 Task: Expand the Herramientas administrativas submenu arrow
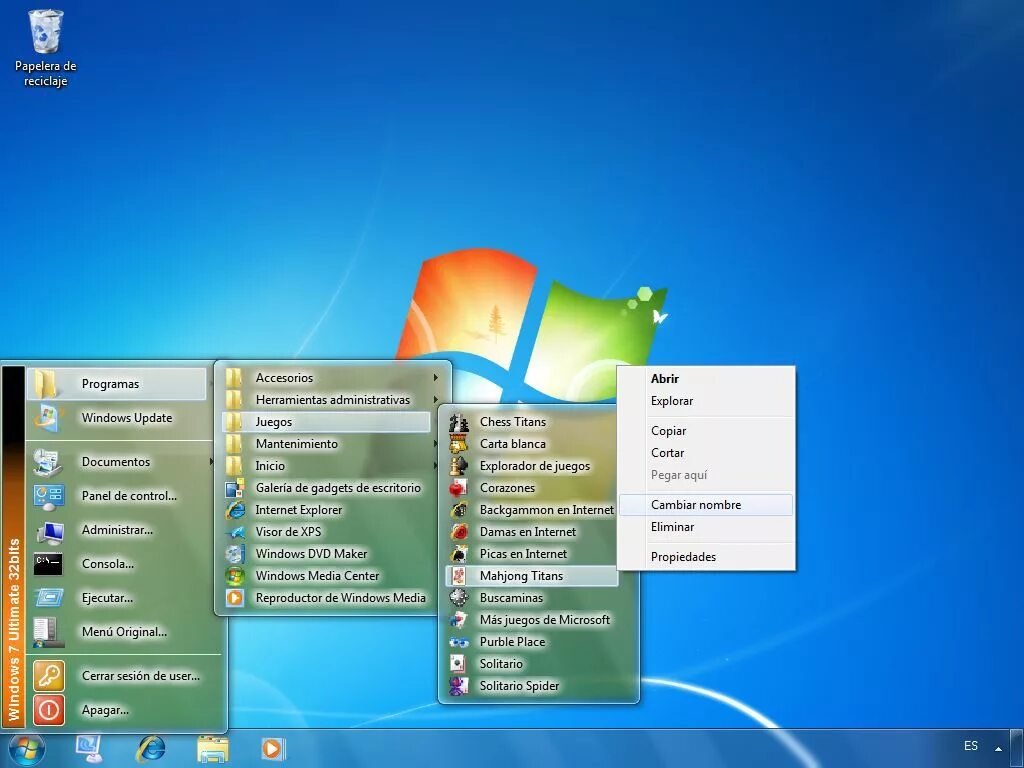436,400
